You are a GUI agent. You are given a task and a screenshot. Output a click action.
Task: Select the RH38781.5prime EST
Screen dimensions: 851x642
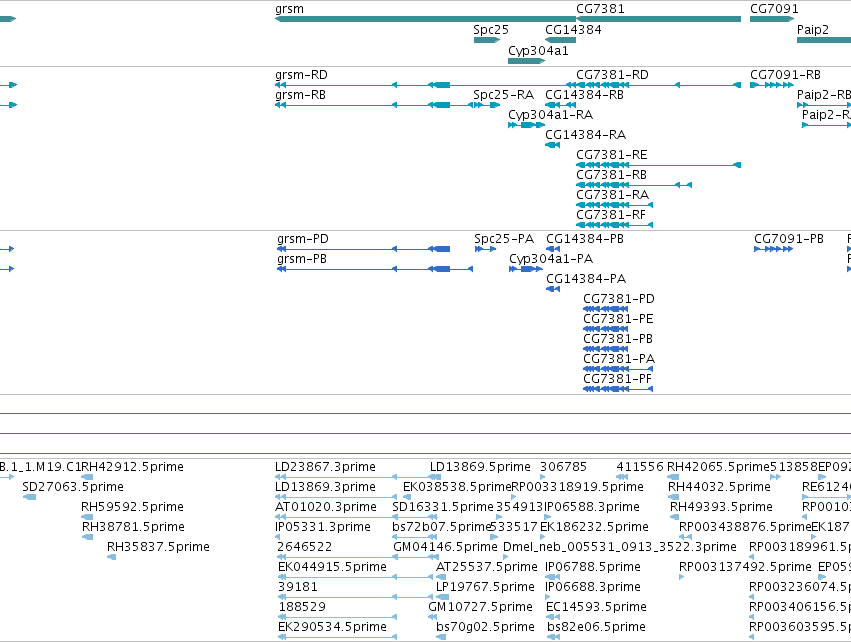[x=87, y=537]
